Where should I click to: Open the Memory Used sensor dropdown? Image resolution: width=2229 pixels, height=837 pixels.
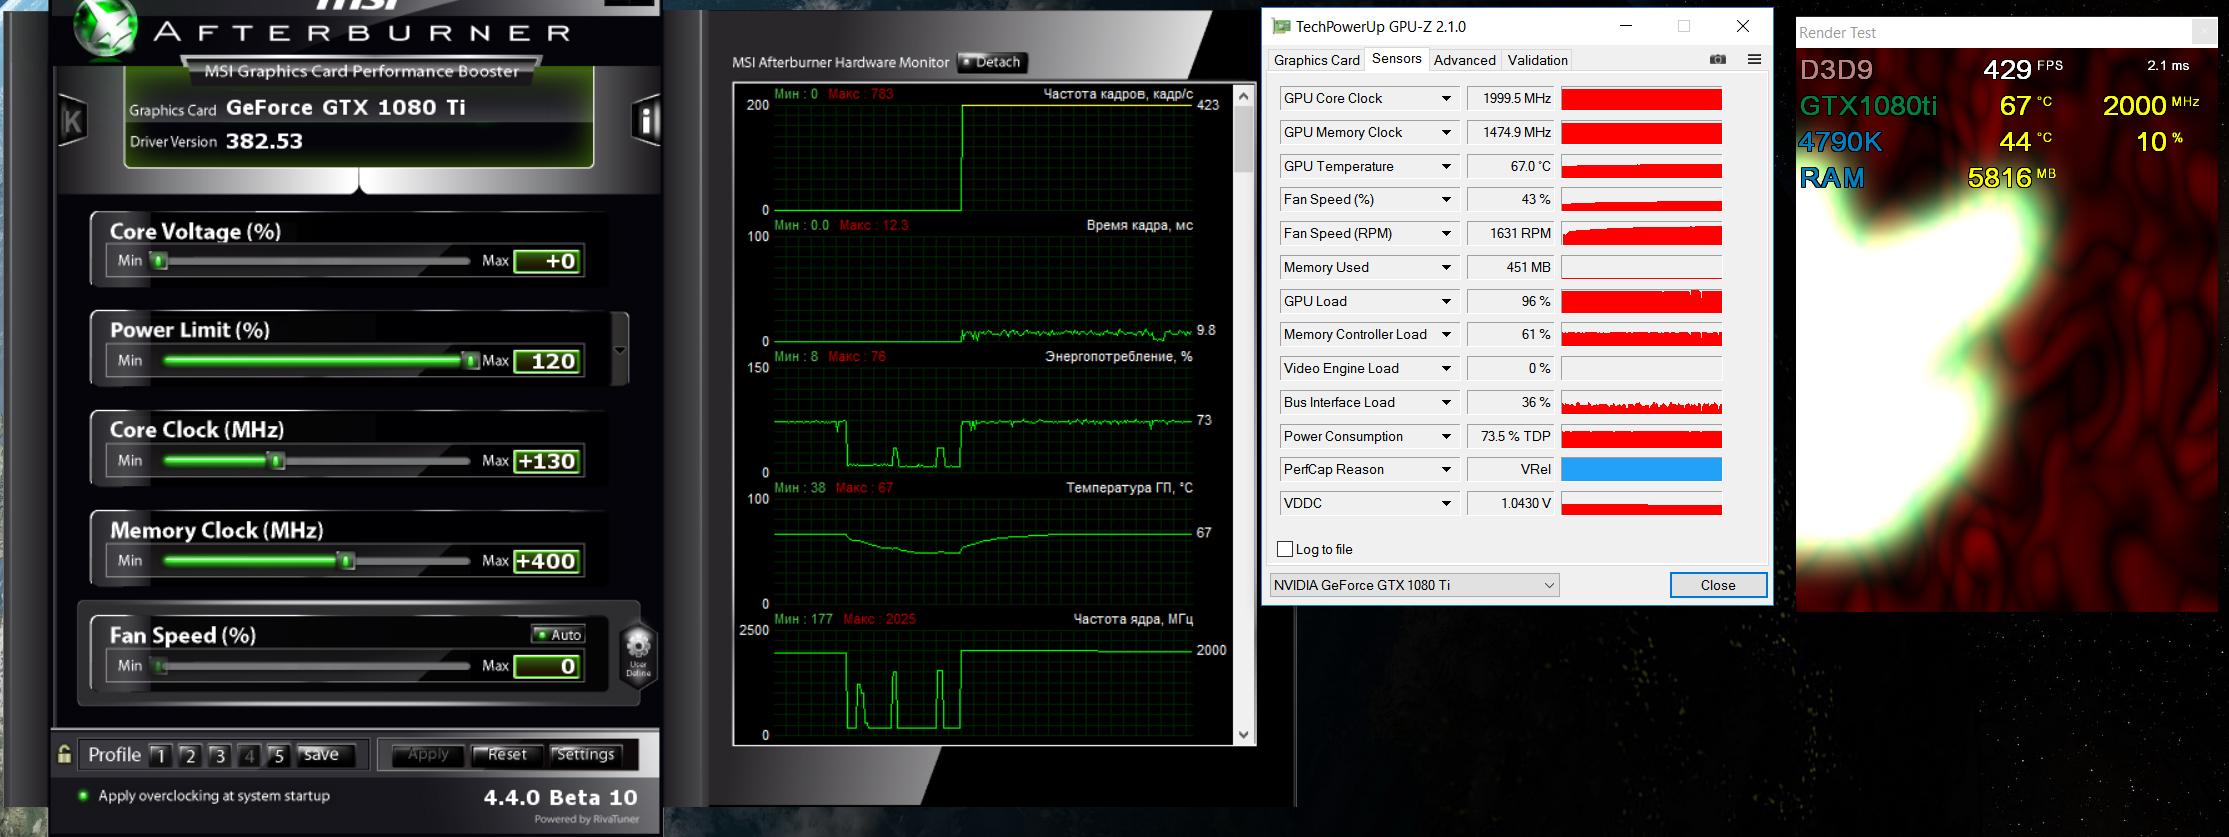(1446, 268)
